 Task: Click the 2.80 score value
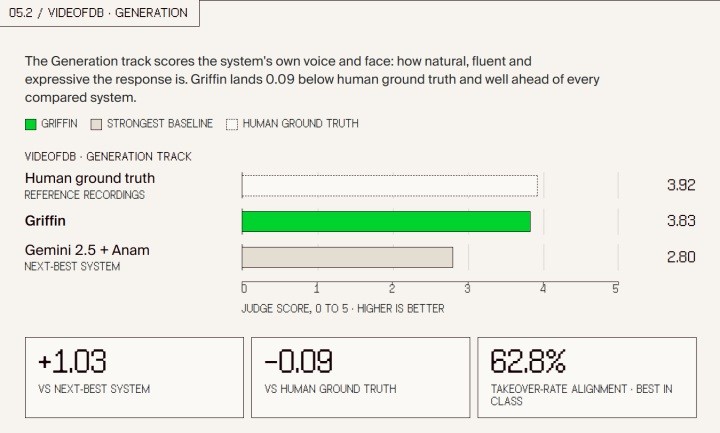681,257
